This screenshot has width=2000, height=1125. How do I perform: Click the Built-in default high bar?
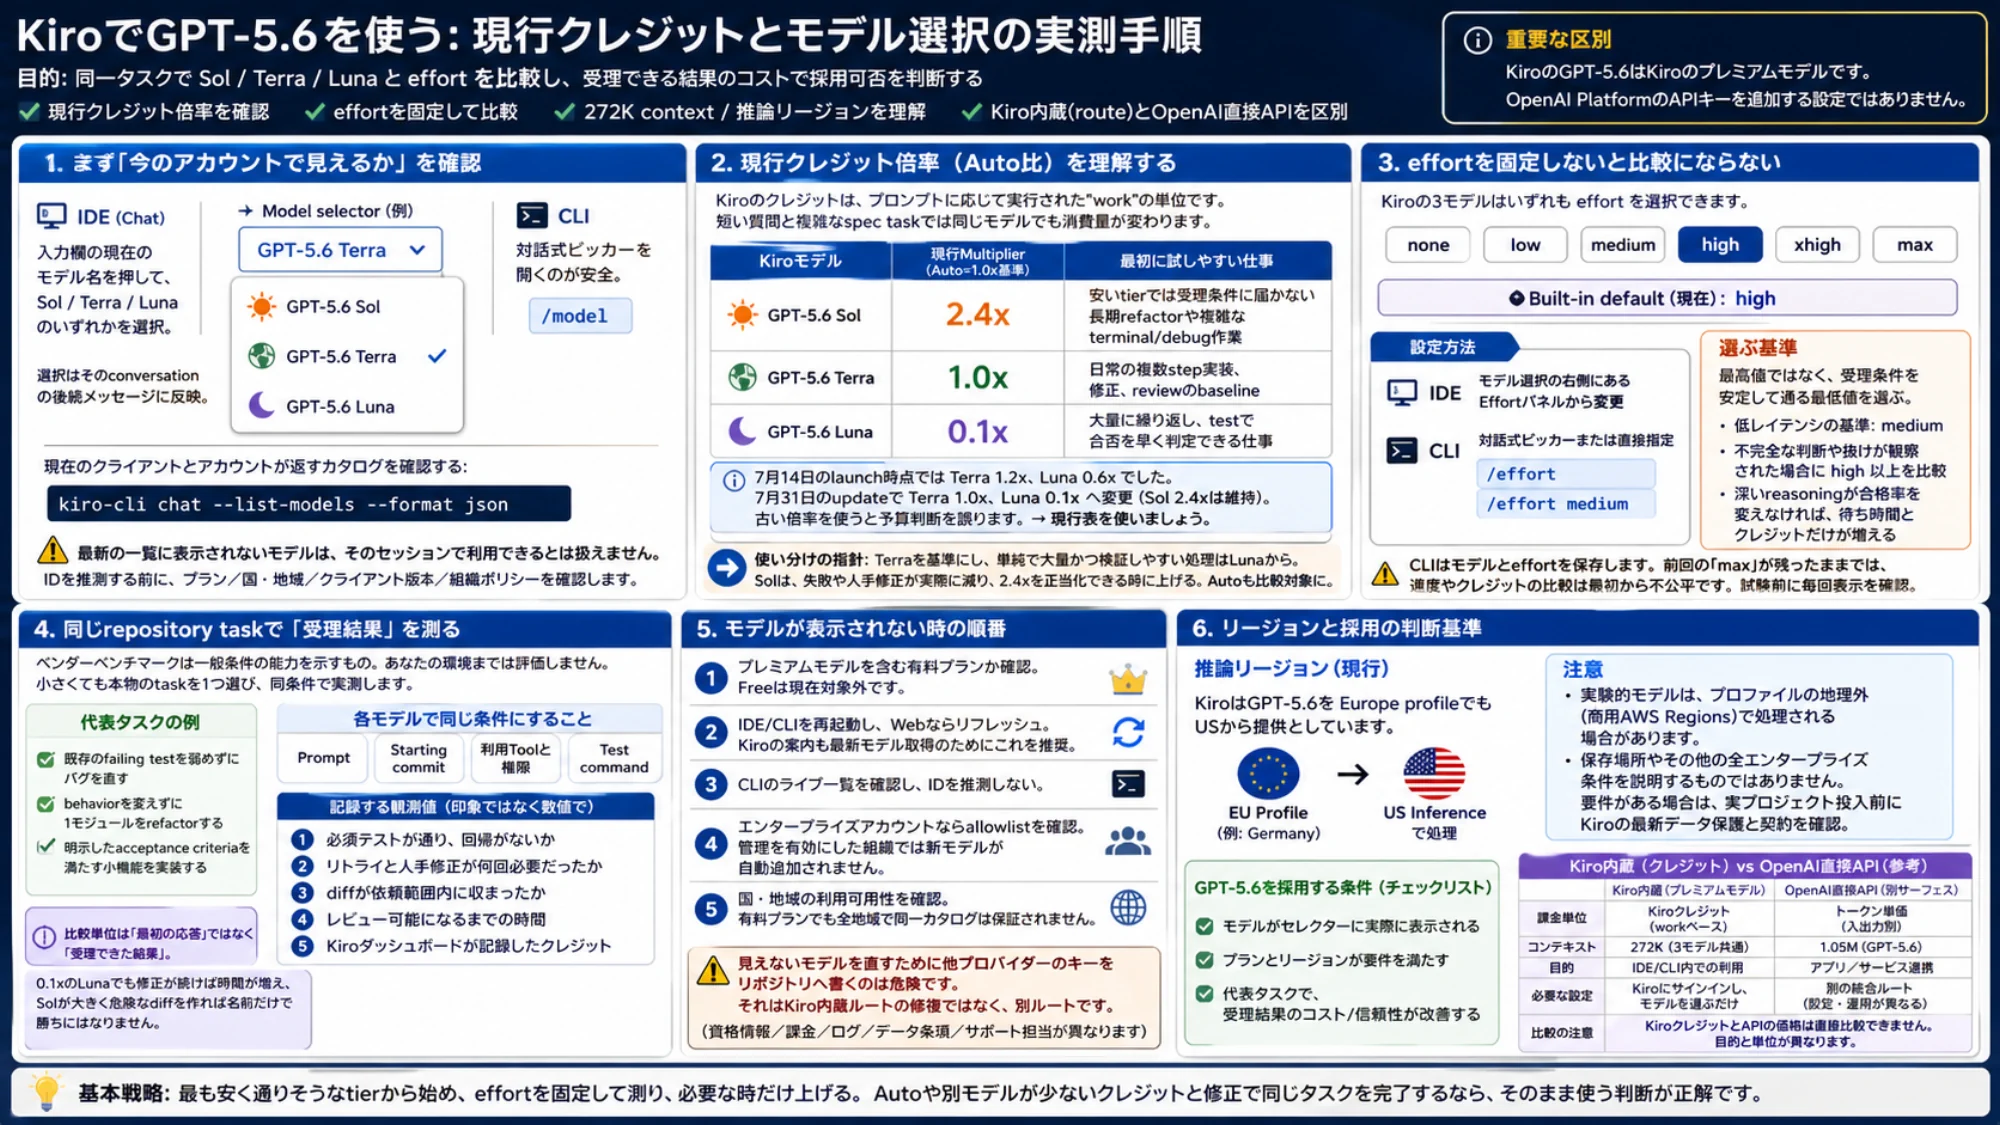click(1667, 298)
